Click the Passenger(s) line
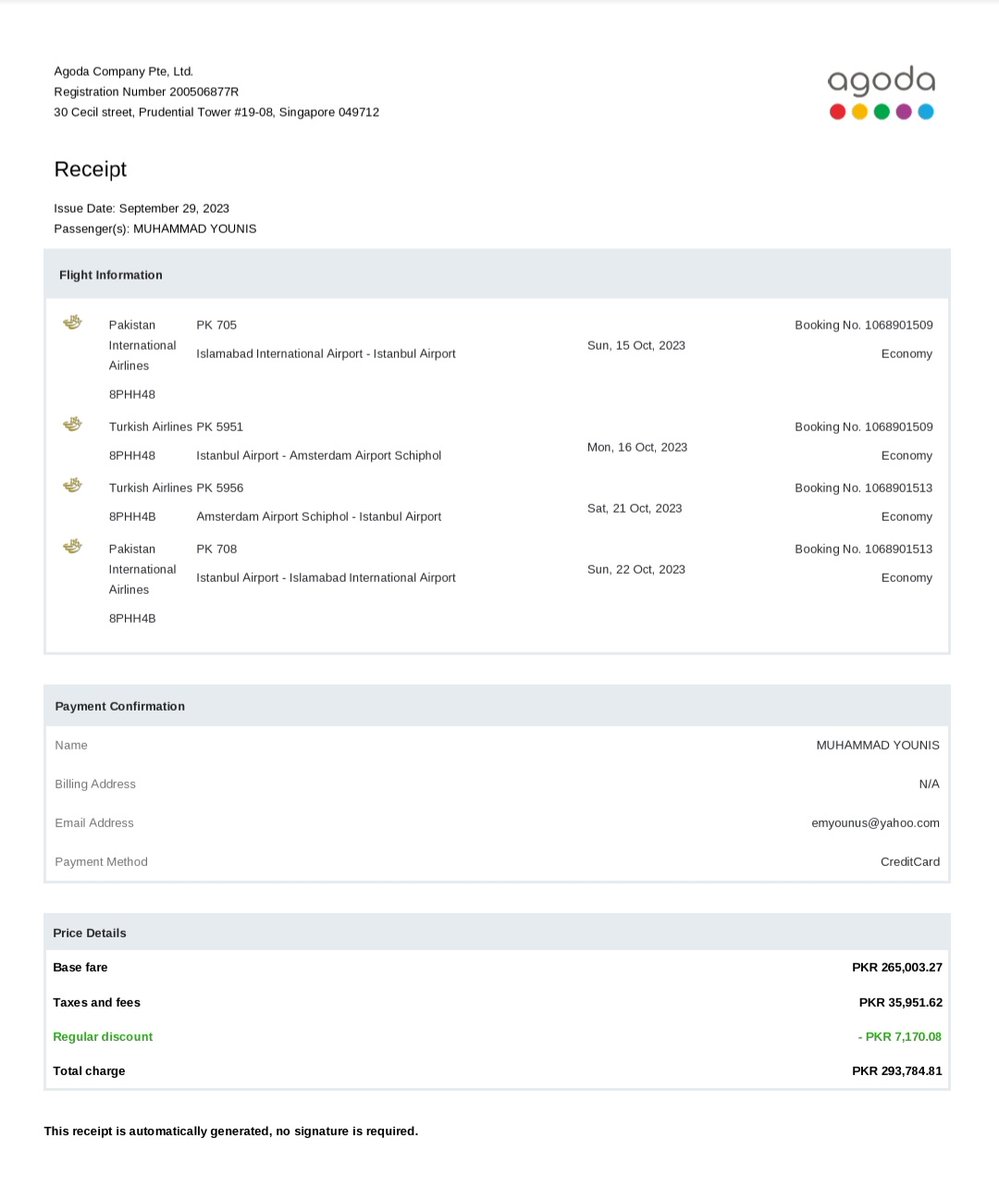This screenshot has height=1200, width=999. pos(155,228)
